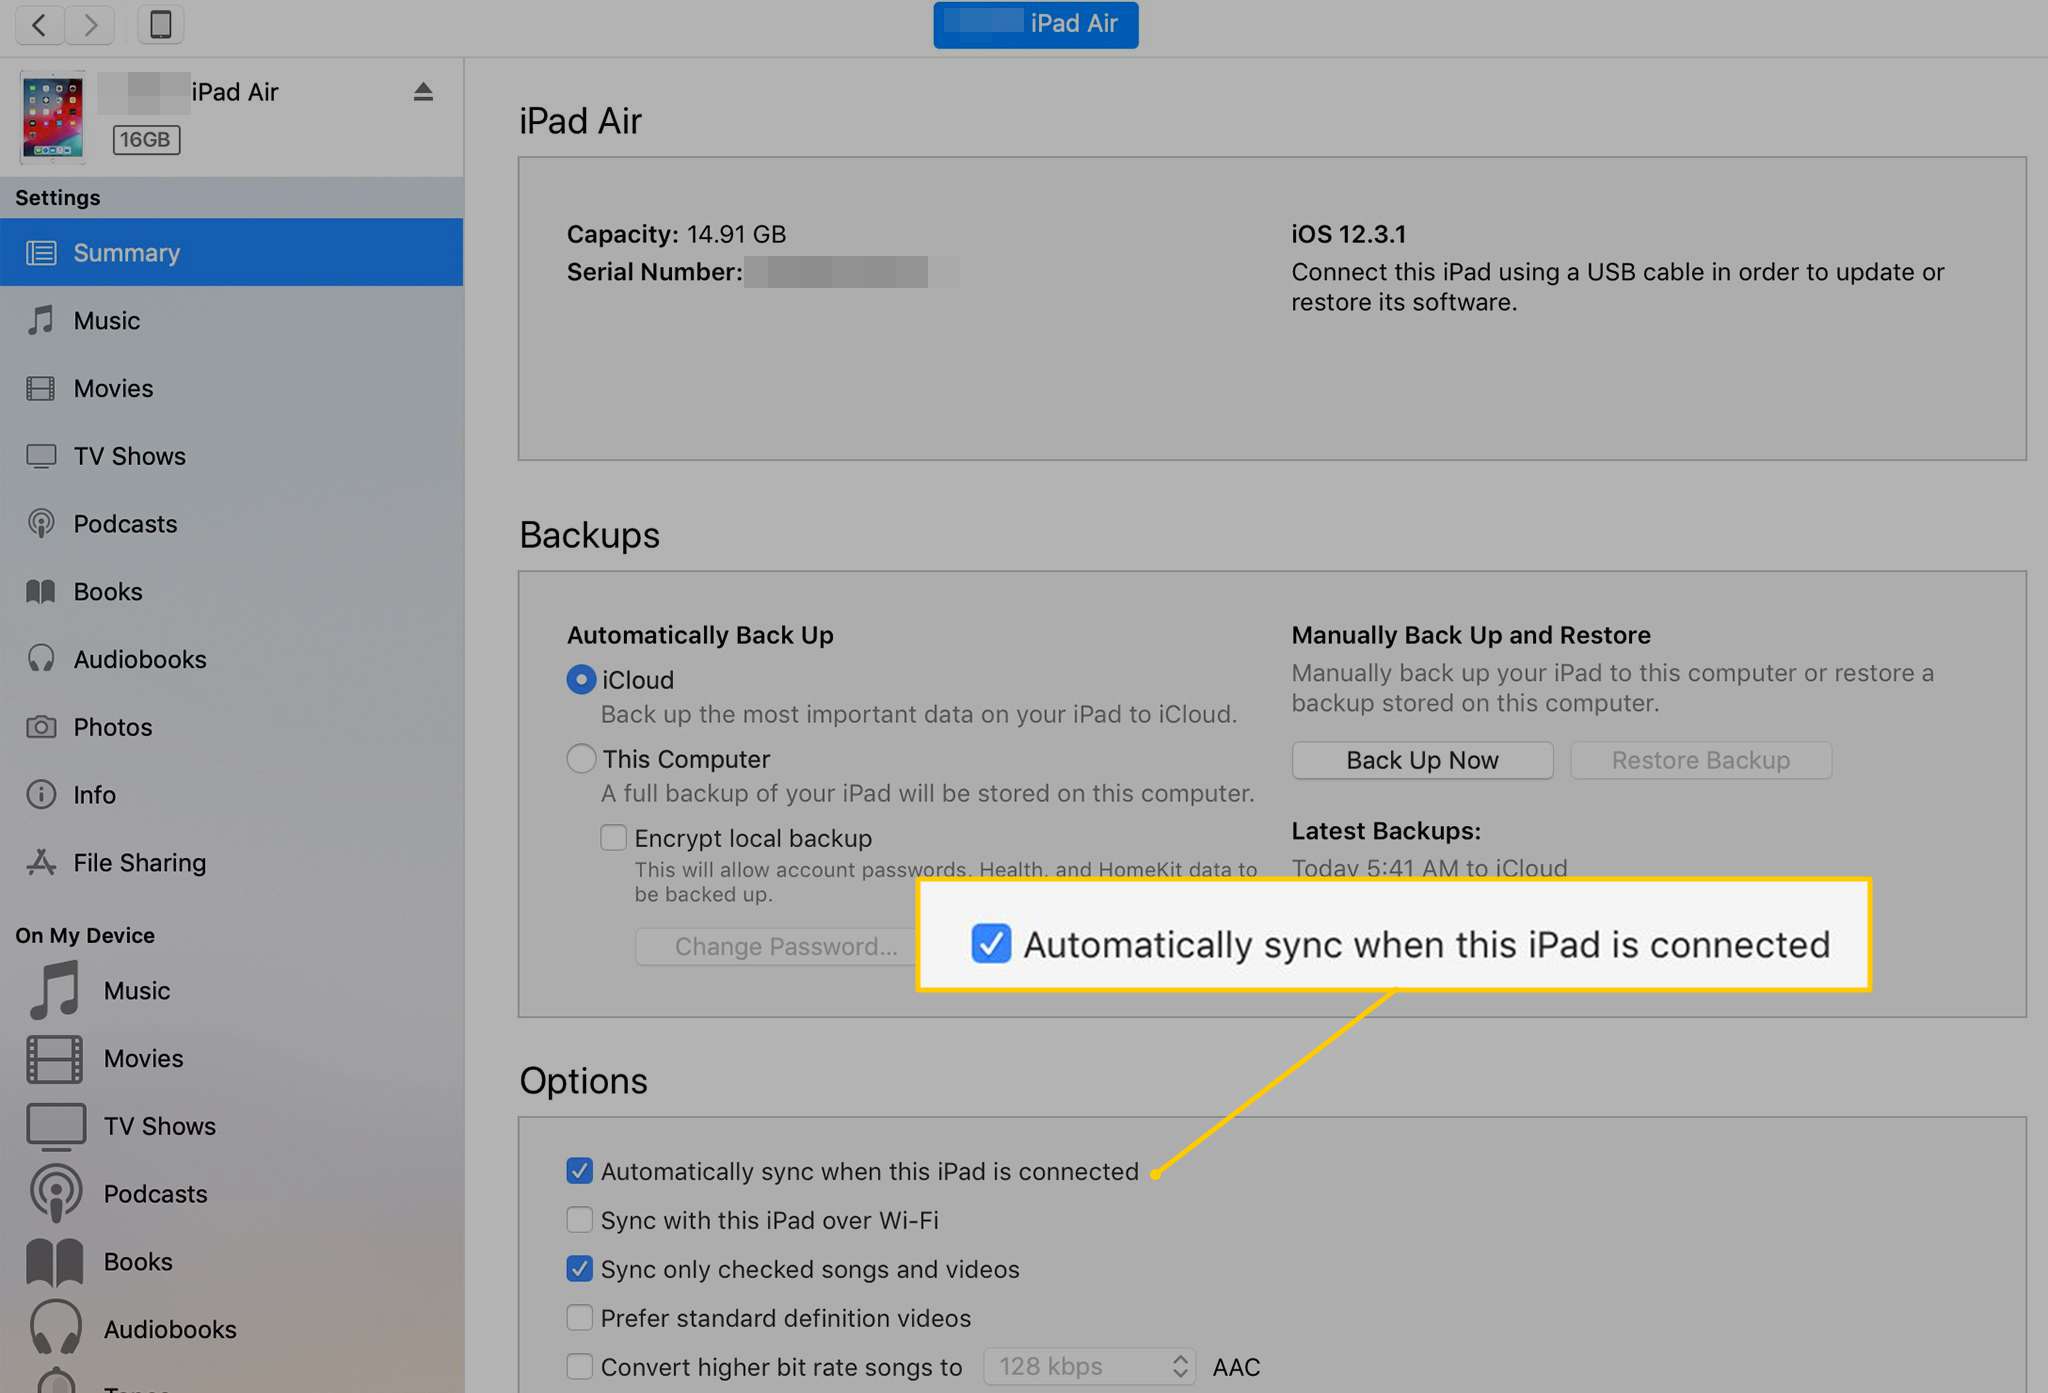Open TV Shows under Settings
The width and height of the screenshot is (2048, 1393).
click(x=231, y=456)
